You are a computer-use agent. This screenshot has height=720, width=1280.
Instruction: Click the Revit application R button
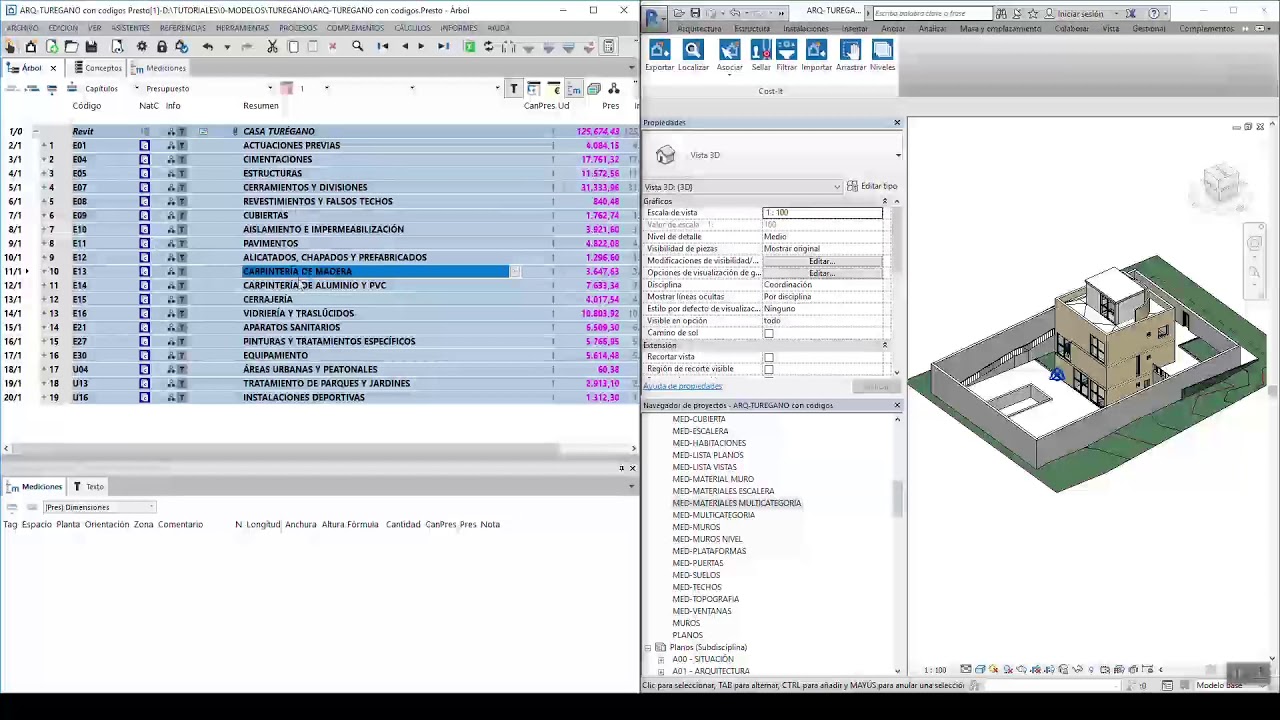pos(654,17)
